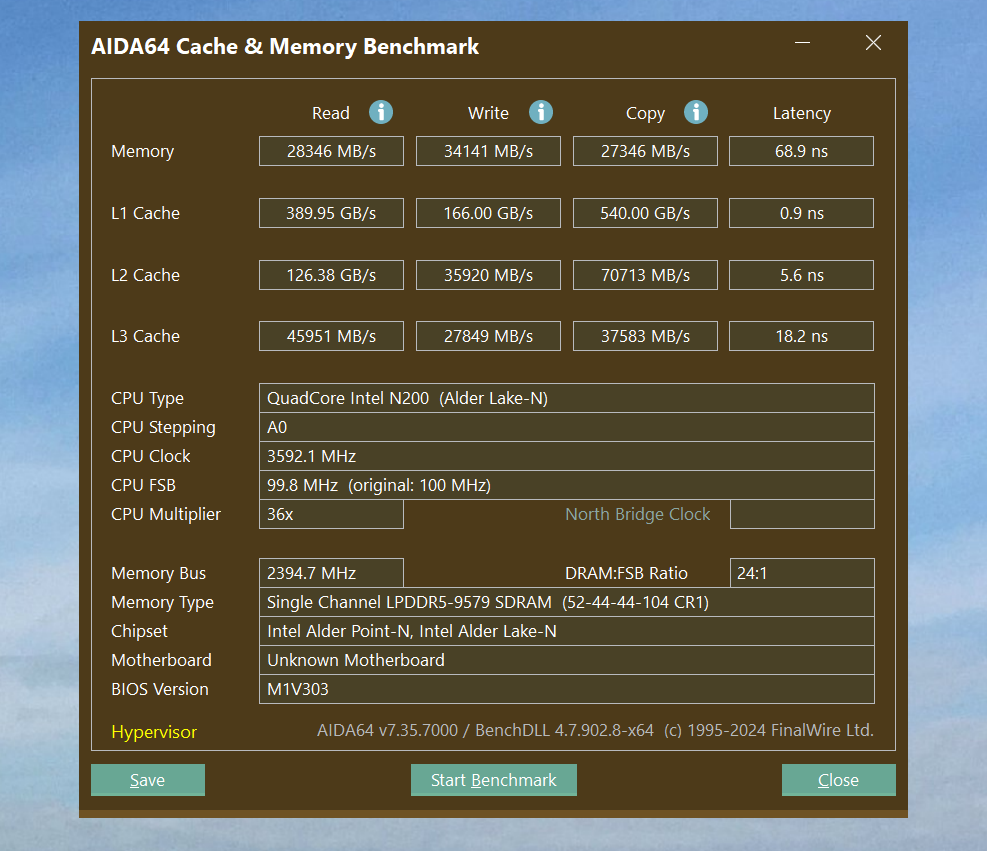Viewport: 987px width, 851px height.
Task: Click the Motherboard label
Action: [161, 660]
